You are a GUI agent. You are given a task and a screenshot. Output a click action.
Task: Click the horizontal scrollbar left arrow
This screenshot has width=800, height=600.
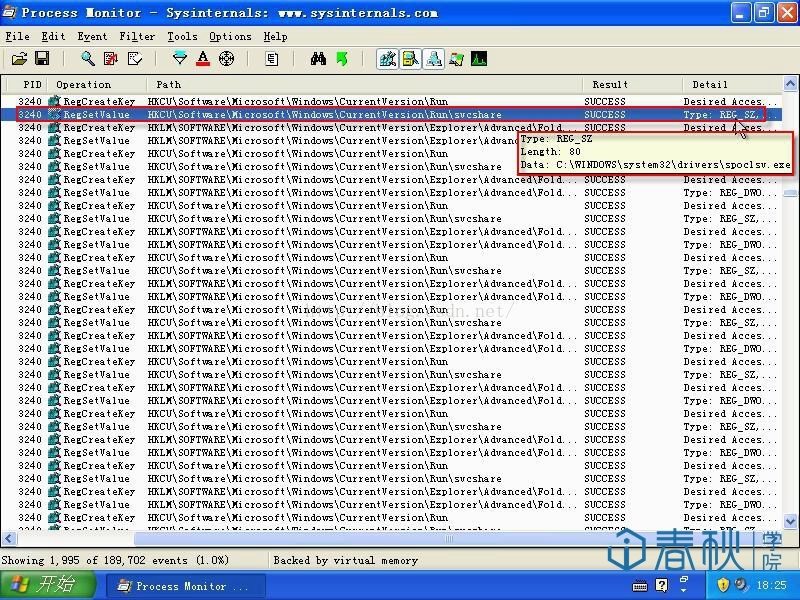pos(9,538)
